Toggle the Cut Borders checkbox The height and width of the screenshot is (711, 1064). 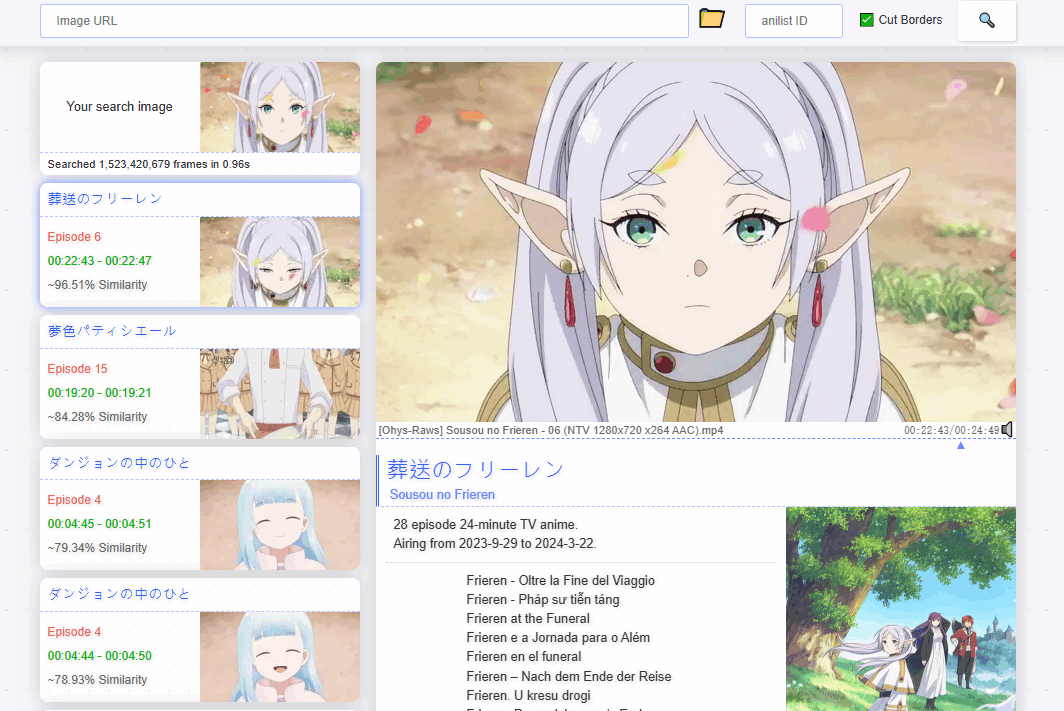(867, 20)
